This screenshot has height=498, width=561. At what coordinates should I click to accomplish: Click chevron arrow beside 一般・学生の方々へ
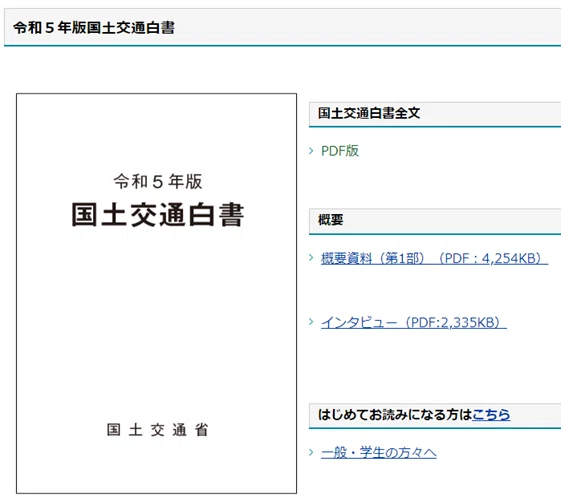[311, 453]
